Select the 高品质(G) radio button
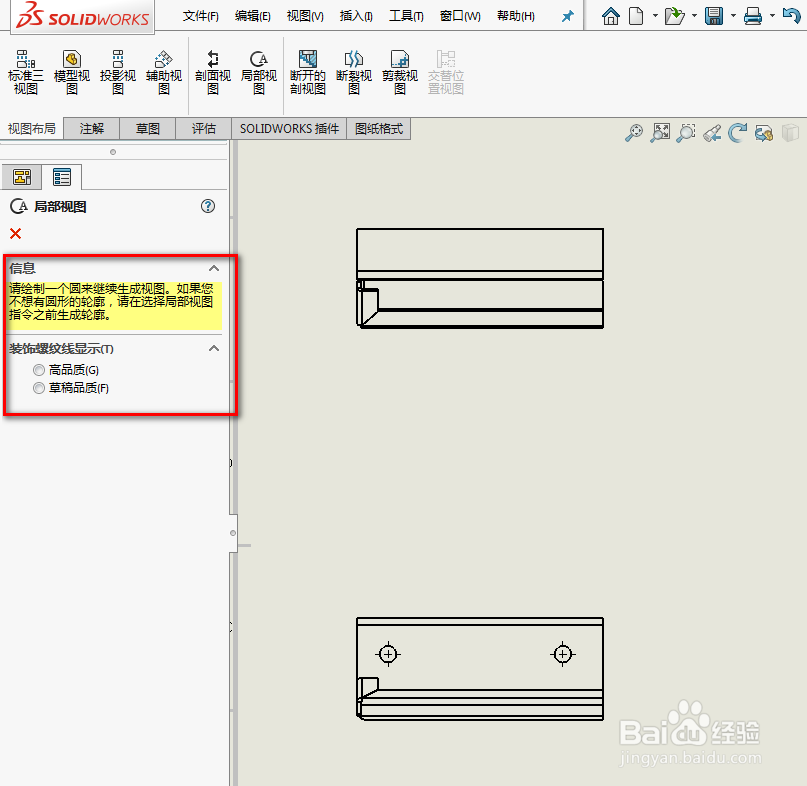 (x=39, y=369)
